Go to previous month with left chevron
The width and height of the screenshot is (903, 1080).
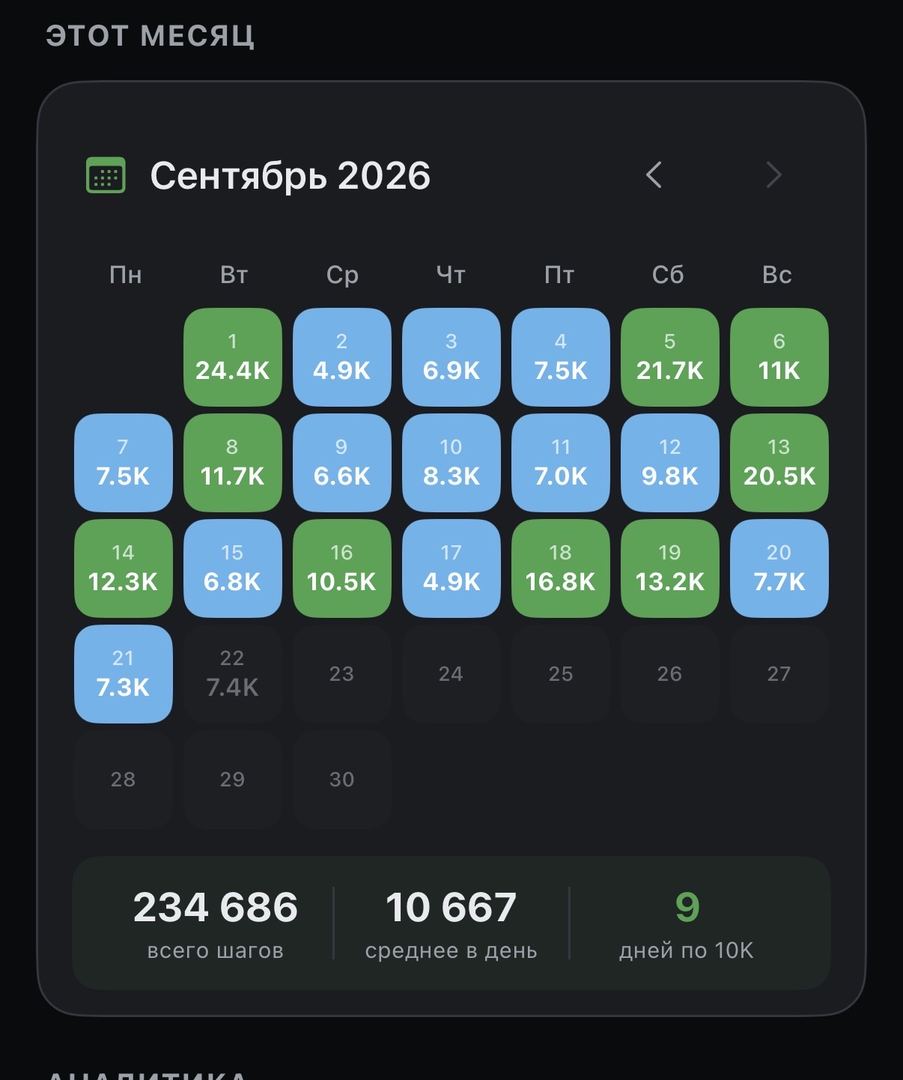click(654, 175)
